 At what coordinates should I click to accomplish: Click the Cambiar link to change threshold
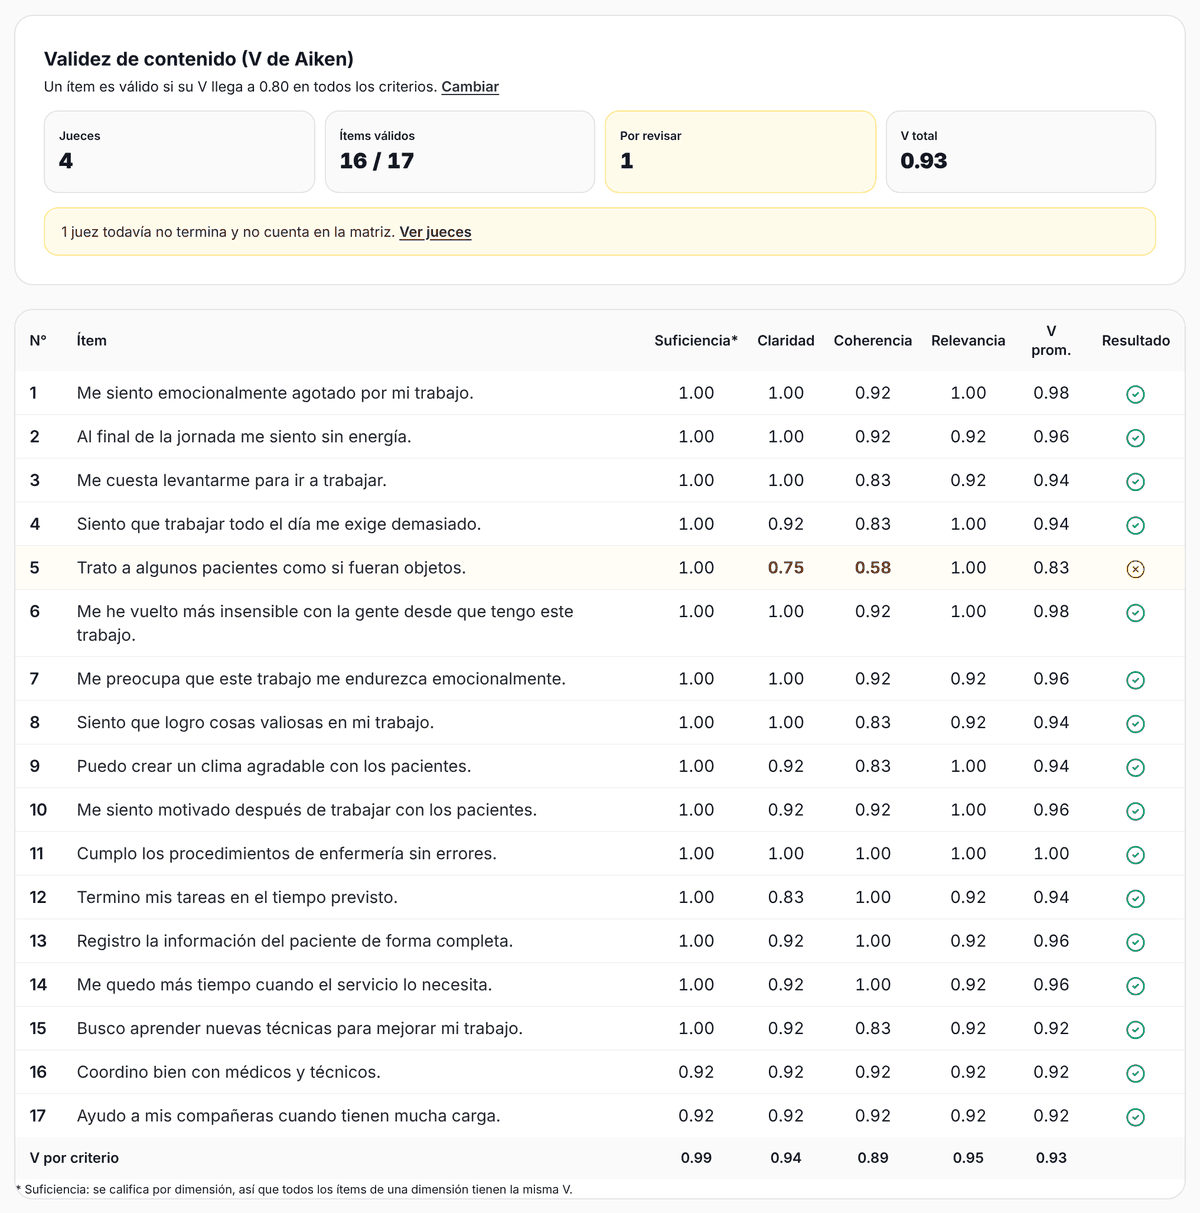470,87
